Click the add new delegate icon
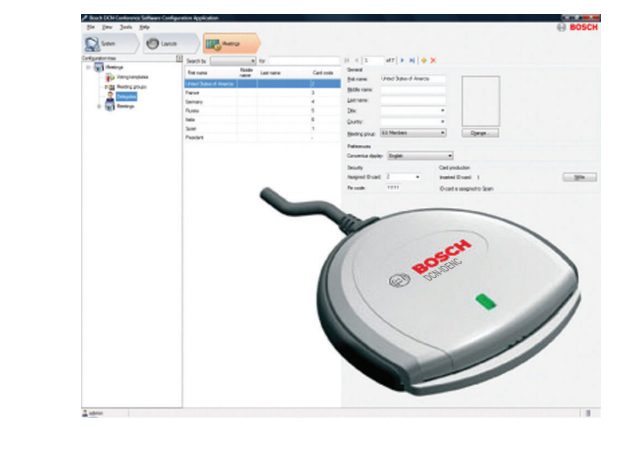Screen dimensions: 644x474 tap(425, 61)
